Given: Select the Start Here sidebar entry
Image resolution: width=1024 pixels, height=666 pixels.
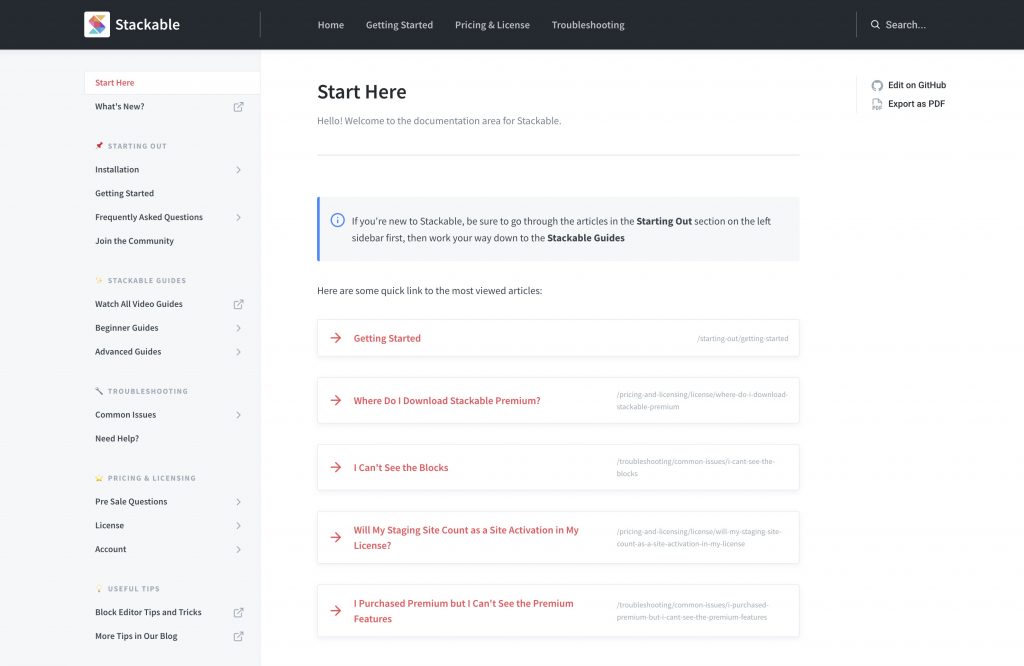Looking at the screenshot, I should point(113,82).
